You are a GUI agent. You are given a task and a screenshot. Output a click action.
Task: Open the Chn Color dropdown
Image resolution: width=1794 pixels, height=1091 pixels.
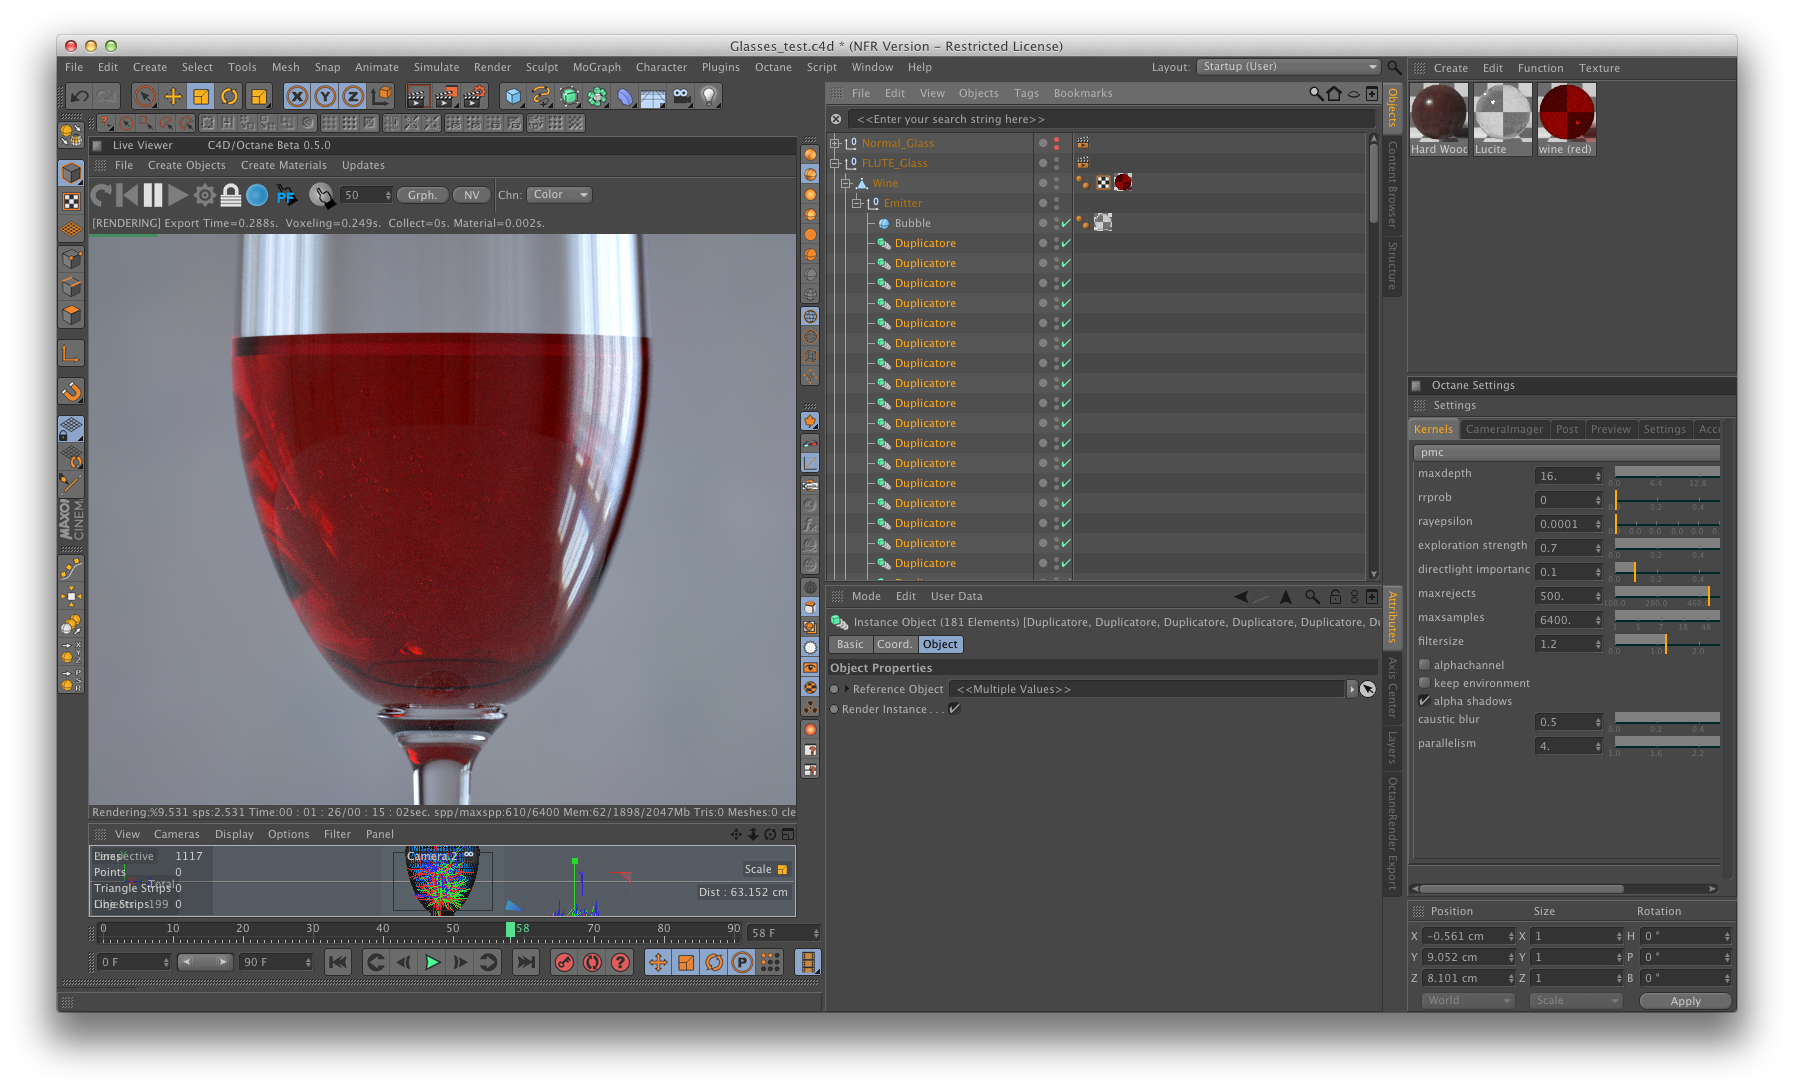559,195
